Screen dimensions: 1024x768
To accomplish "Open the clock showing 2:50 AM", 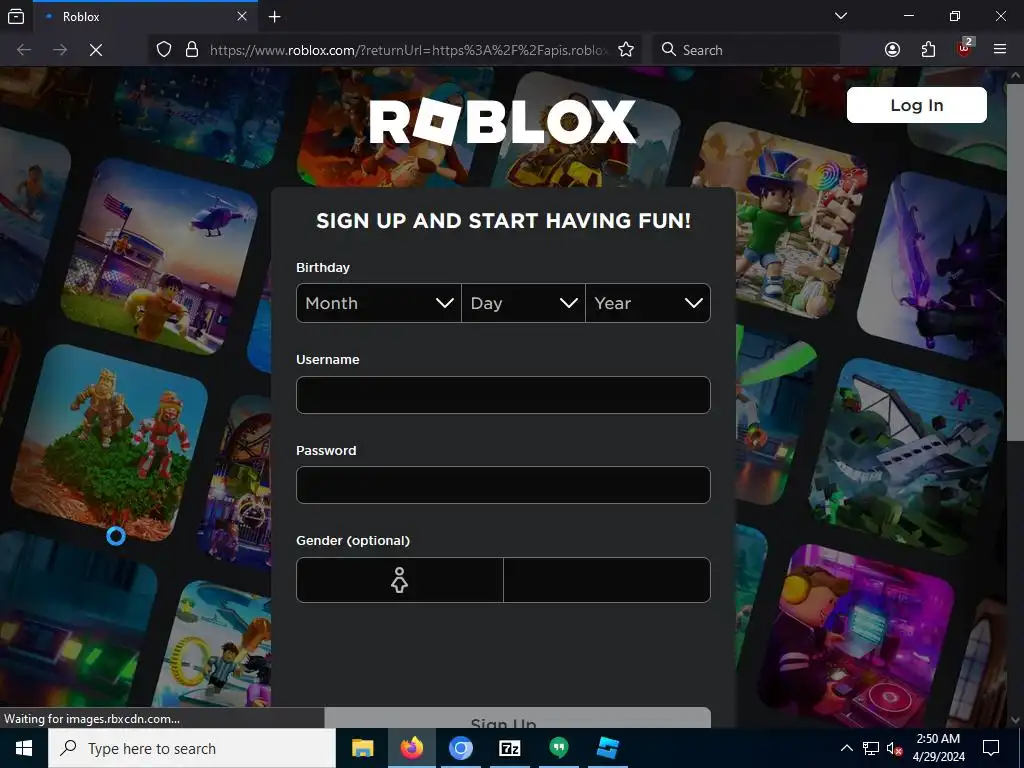I will (x=938, y=748).
